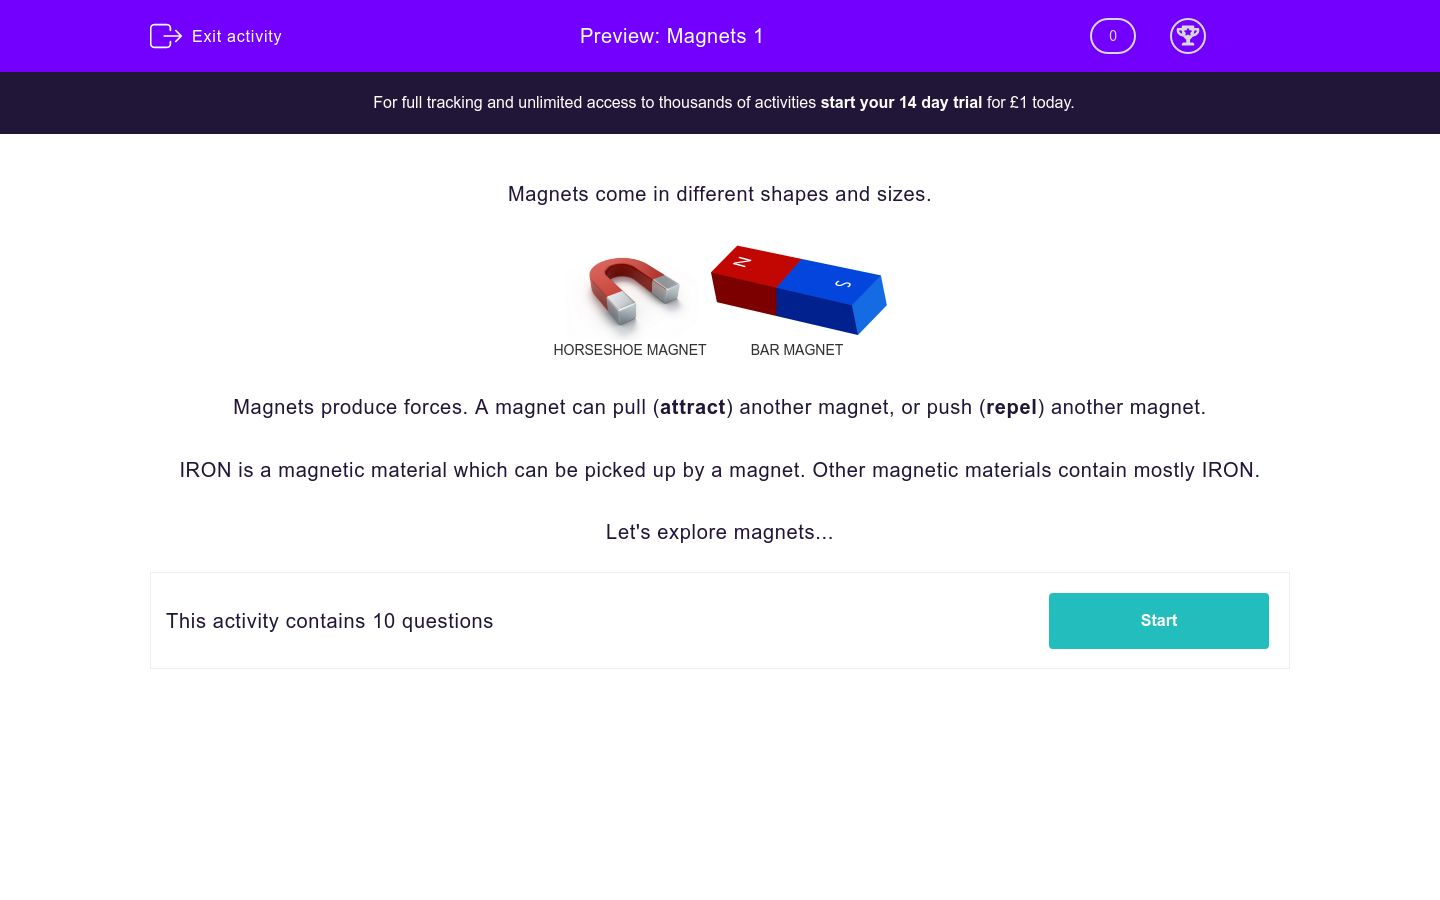1440x900 pixels.
Task: Click the dark trial banner strip
Action: pyautogui.click(x=720, y=102)
